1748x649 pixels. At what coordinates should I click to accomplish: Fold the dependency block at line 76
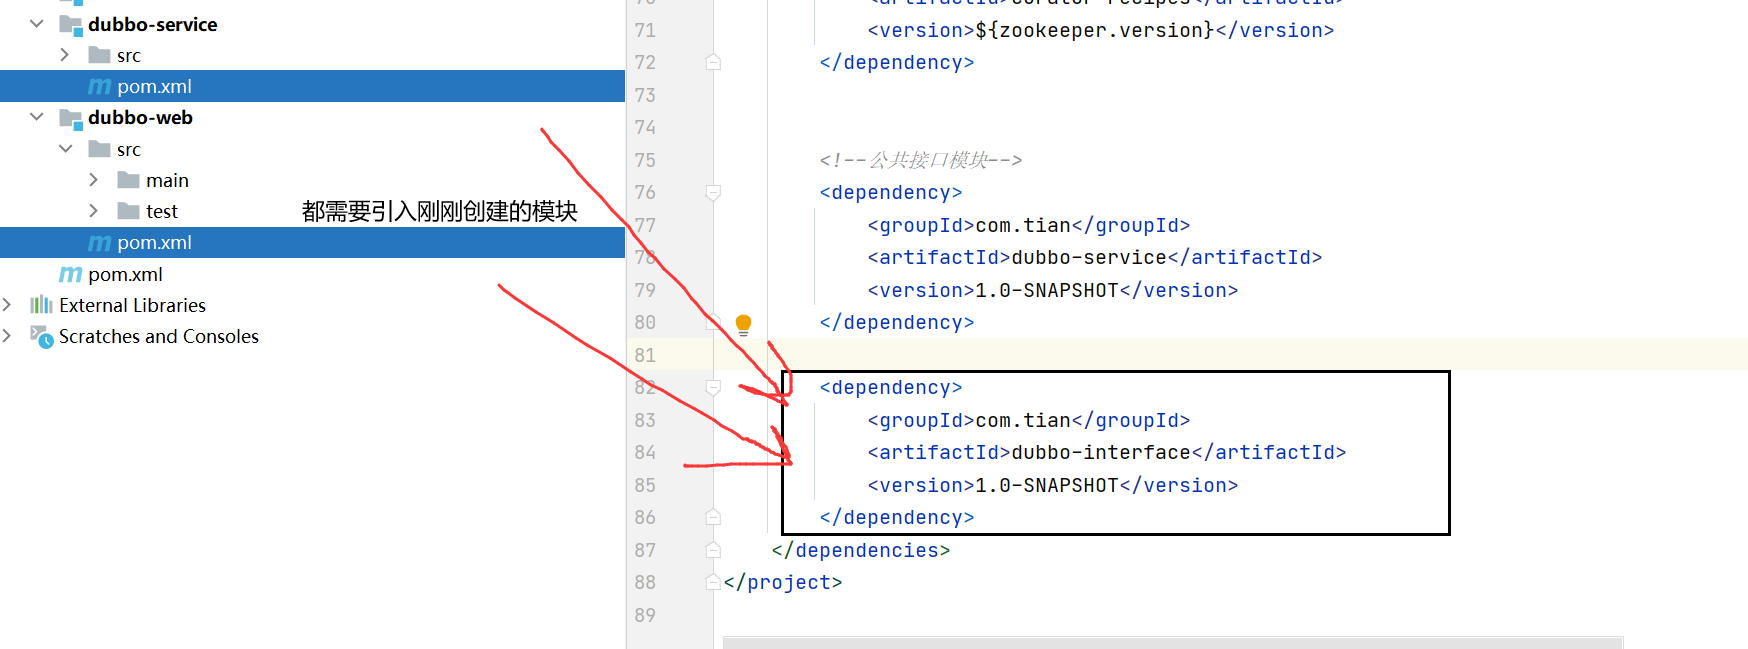click(713, 192)
